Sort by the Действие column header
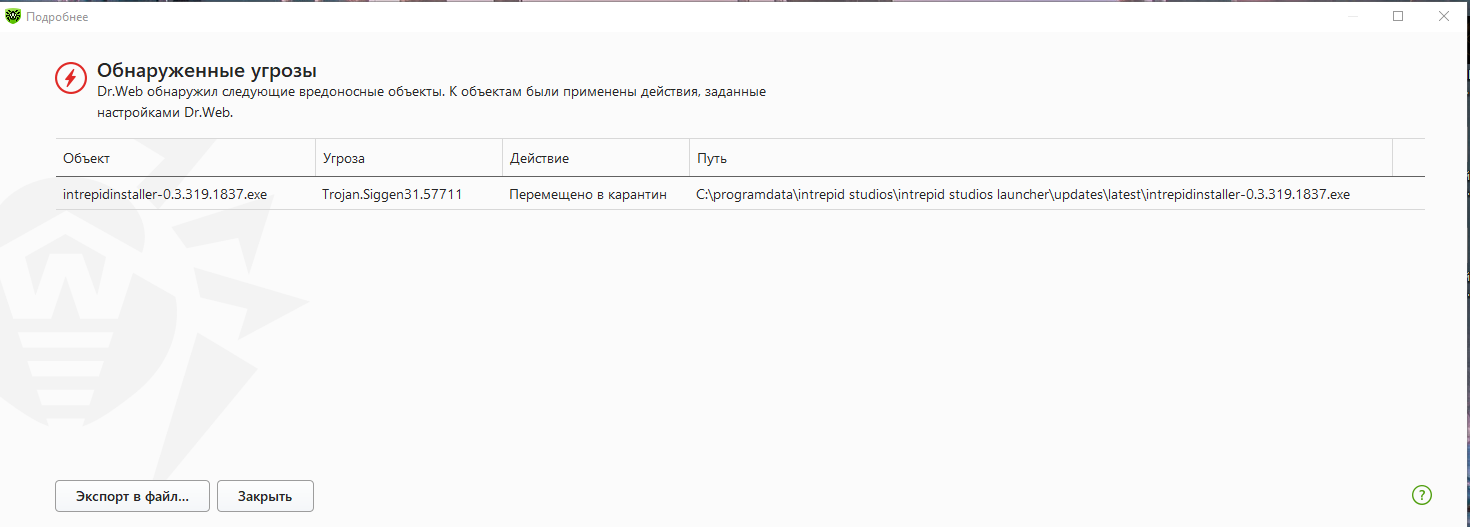 click(596, 158)
